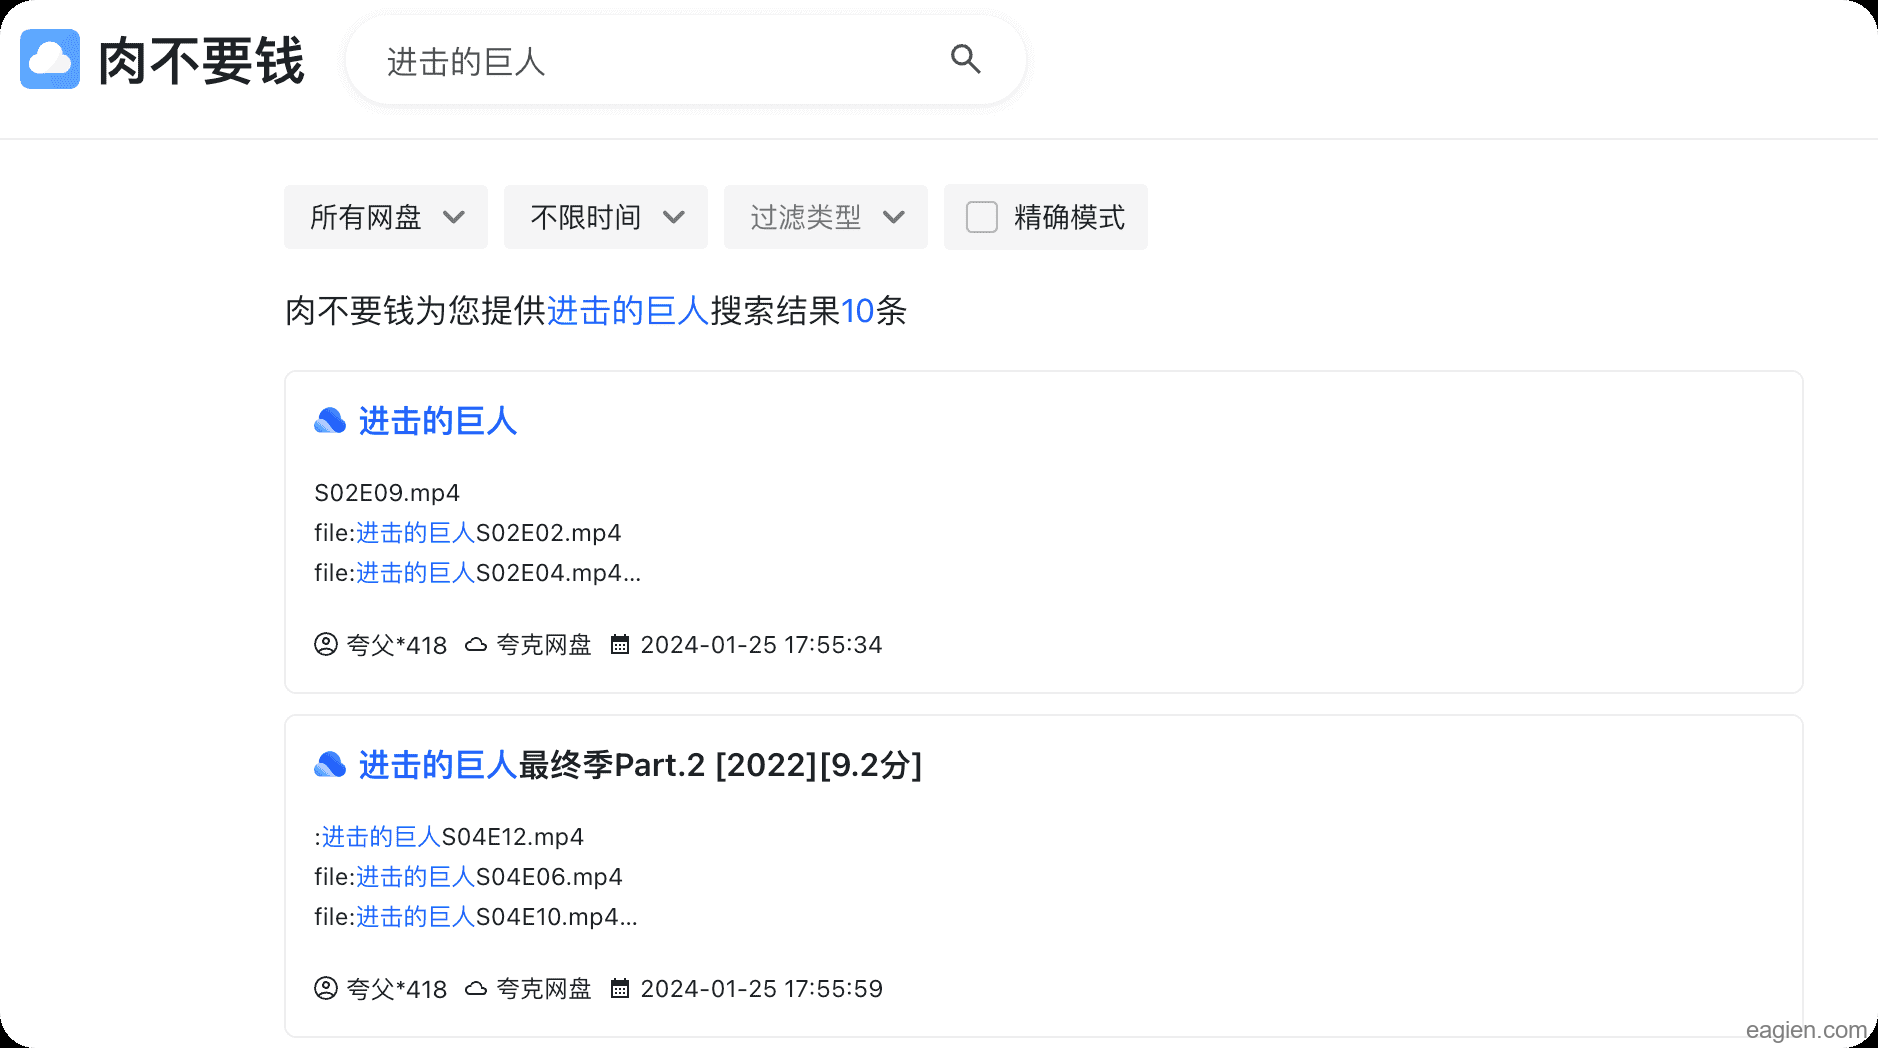Click calendar icon next to 17:55:59 date
Image resolution: width=1878 pixels, height=1048 pixels.
click(x=620, y=989)
